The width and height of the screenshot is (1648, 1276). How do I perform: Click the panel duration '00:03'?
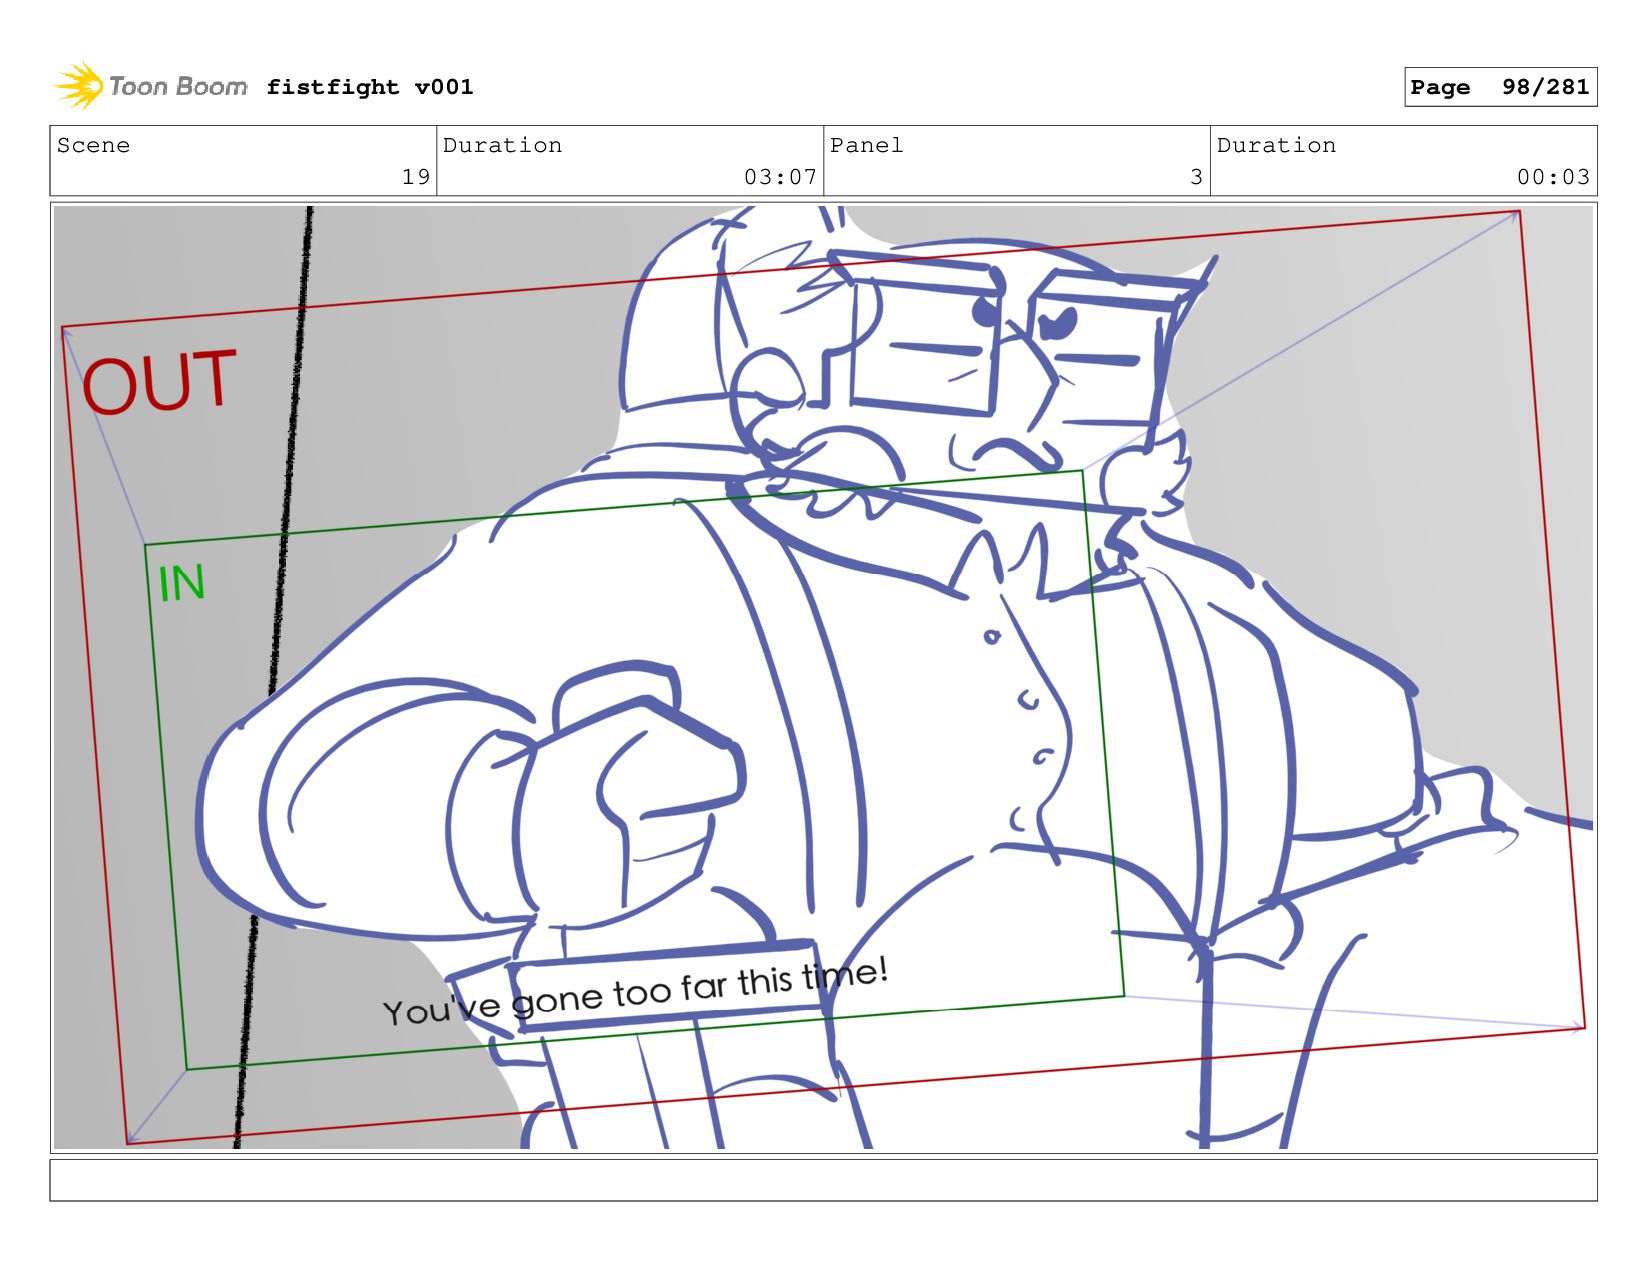click(x=1553, y=177)
